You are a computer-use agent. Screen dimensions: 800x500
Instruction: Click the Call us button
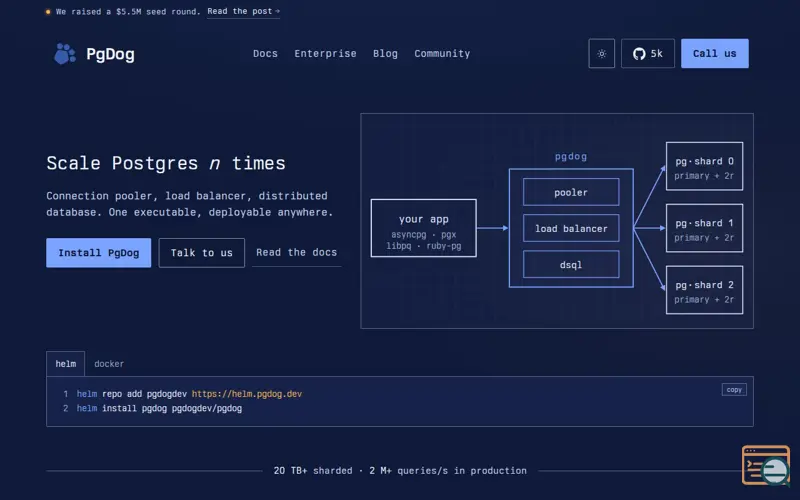tap(714, 54)
